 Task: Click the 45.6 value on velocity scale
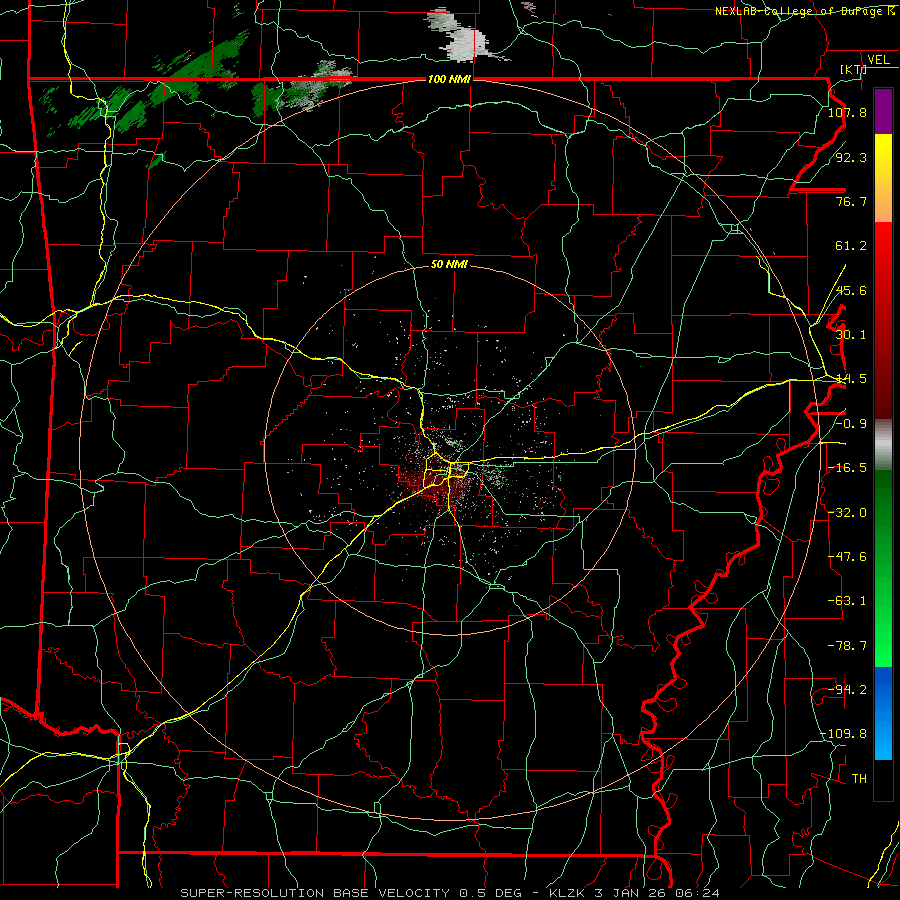click(851, 290)
